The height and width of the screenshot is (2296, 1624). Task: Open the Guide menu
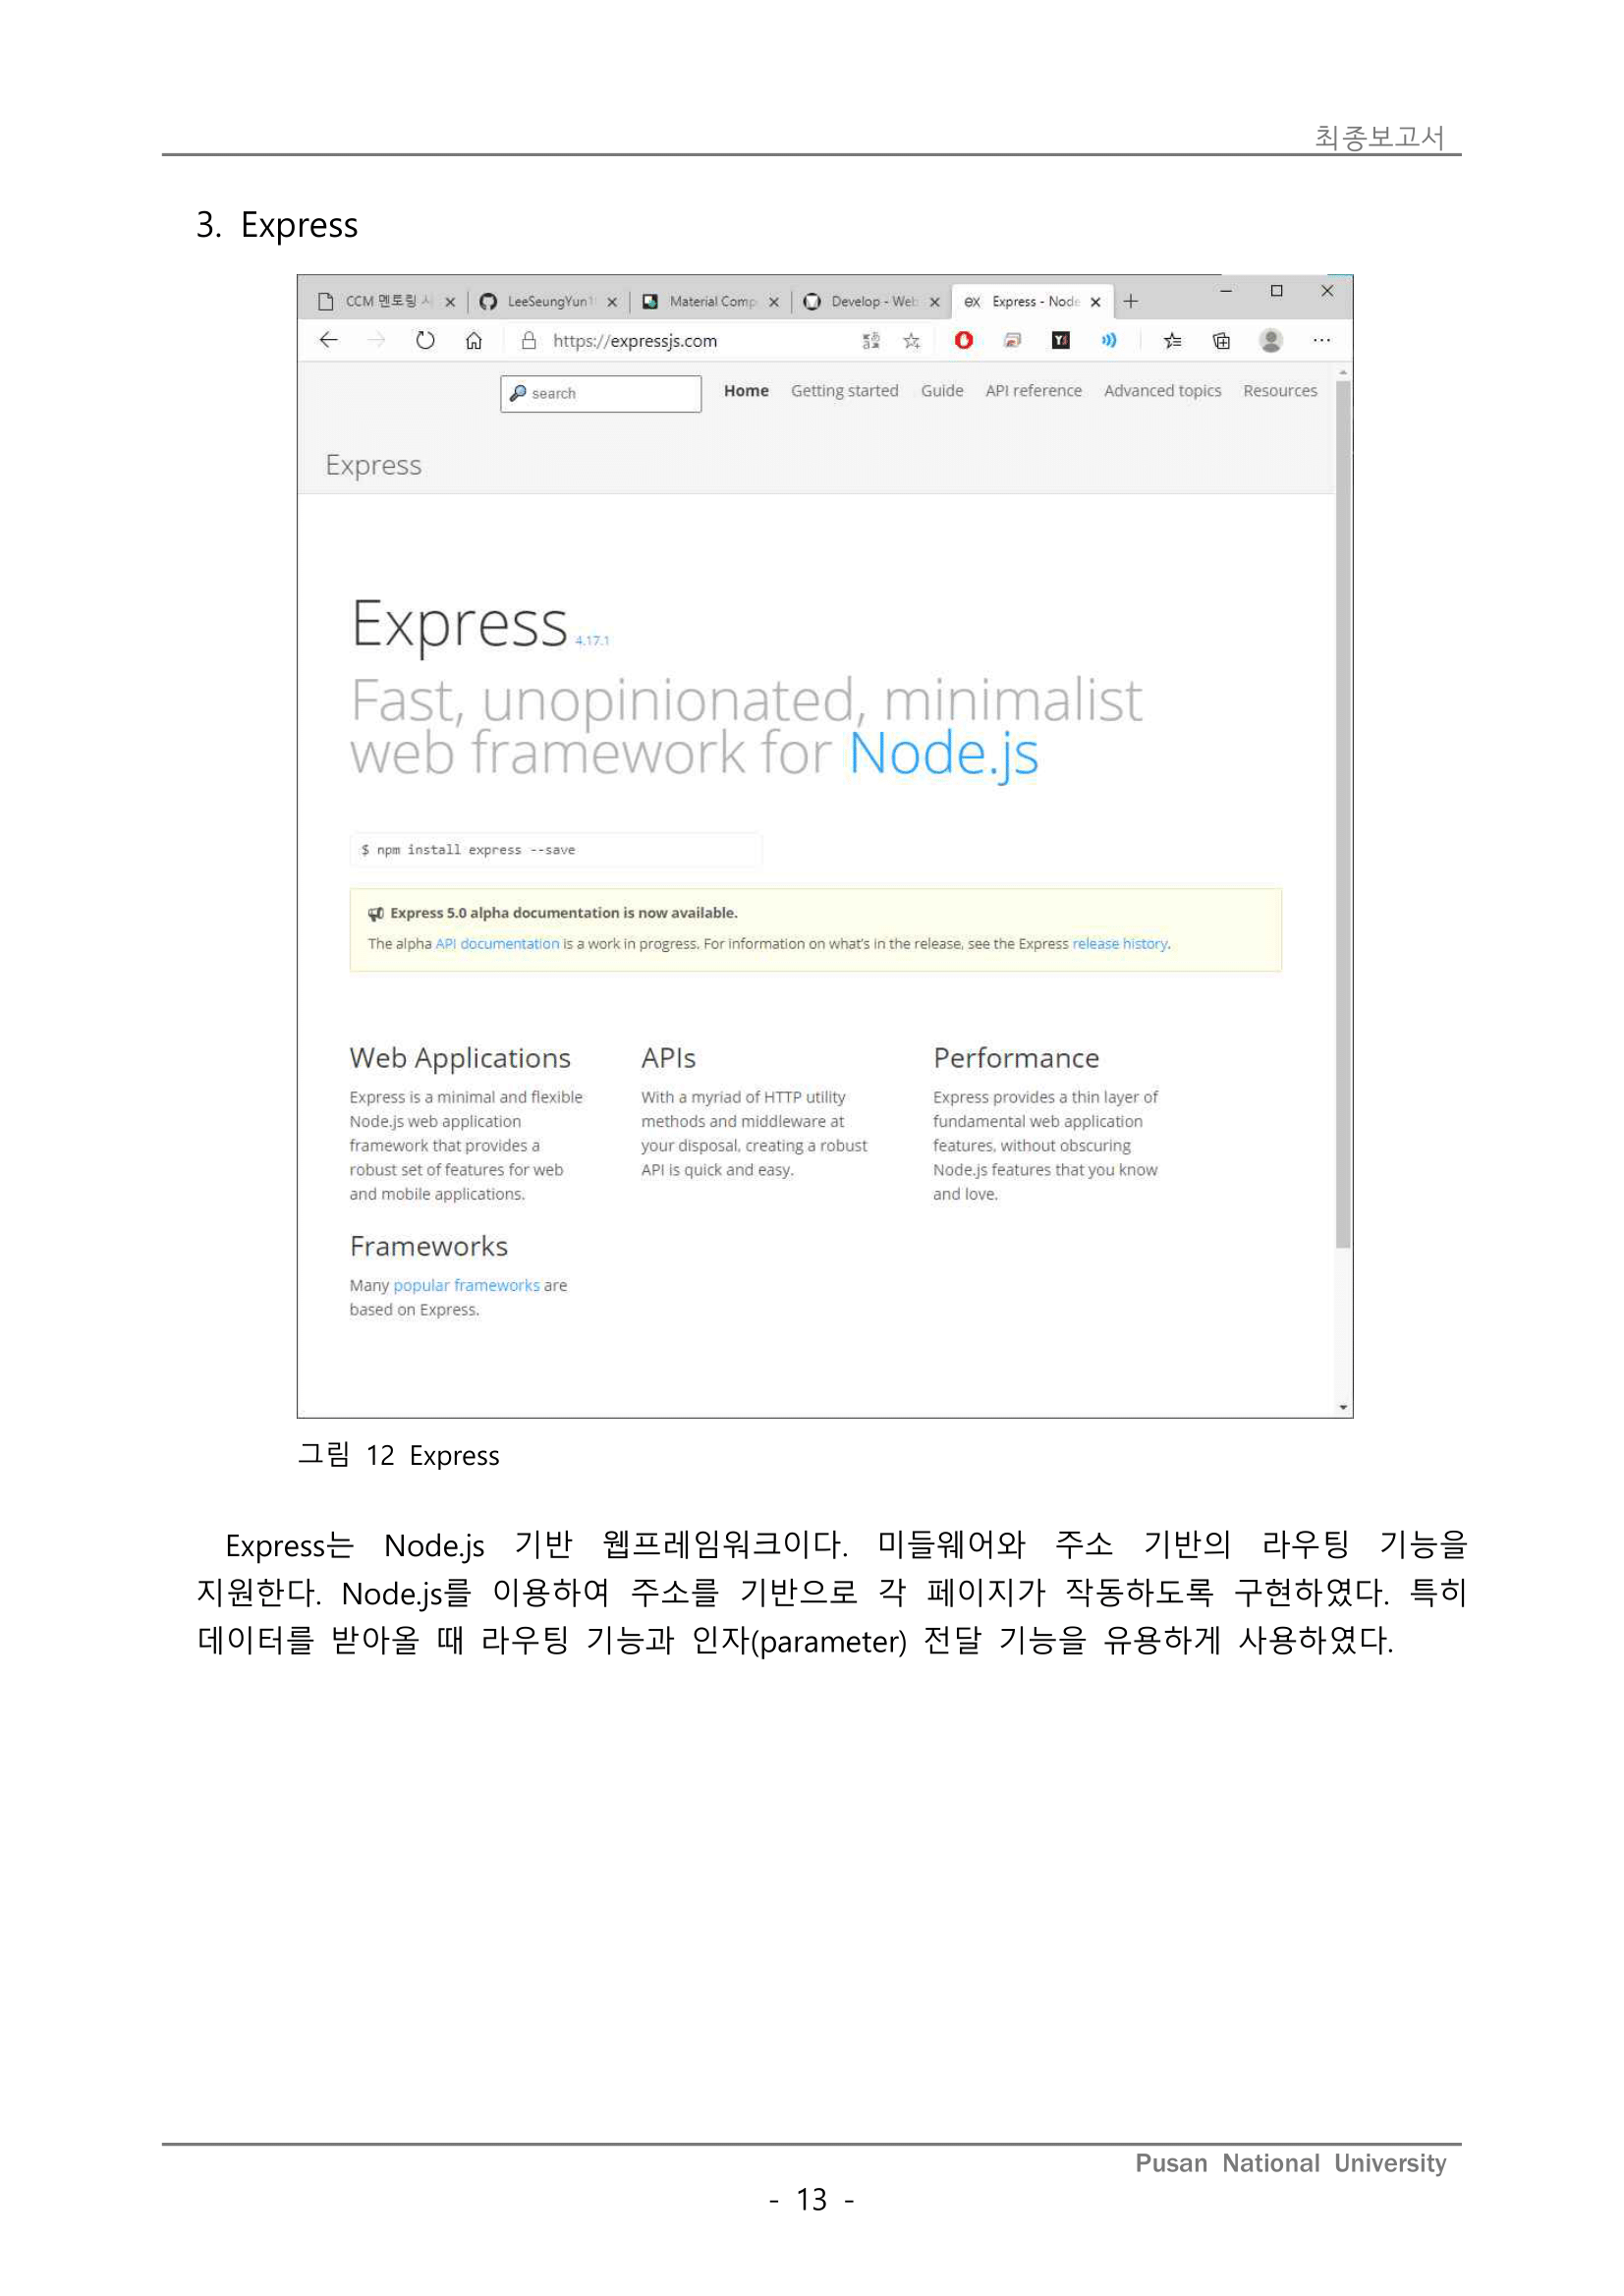point(942,391)
